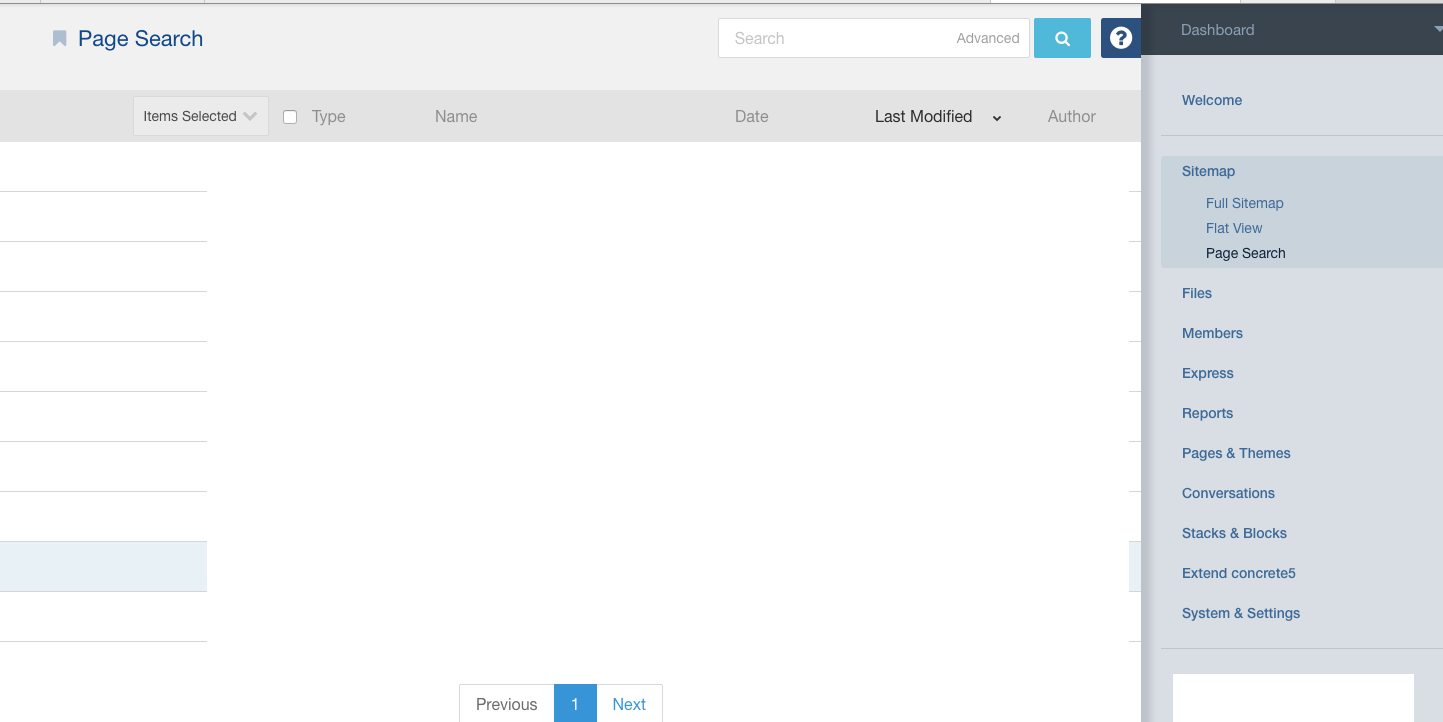The width and height of the screenshot is (1443, 722).
Task: Sort by the Date column header
Action: click(752, 116)
